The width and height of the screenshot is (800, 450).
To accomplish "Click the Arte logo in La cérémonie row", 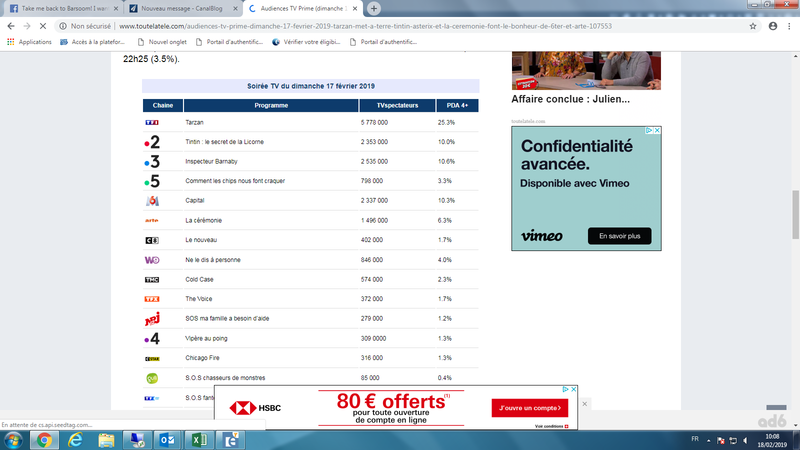I will pyautogui.click(x=152, y=220).
